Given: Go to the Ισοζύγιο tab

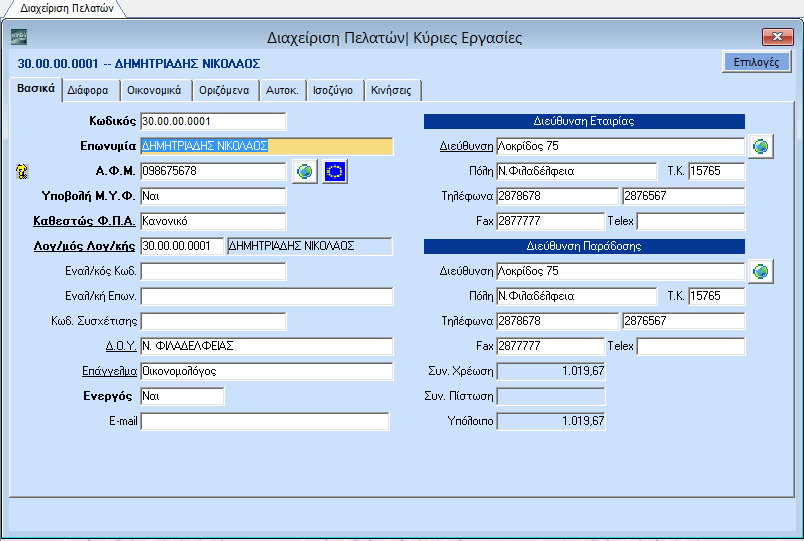Looking at the screenshot, I should pyautogui.click(x=333, y=91).
